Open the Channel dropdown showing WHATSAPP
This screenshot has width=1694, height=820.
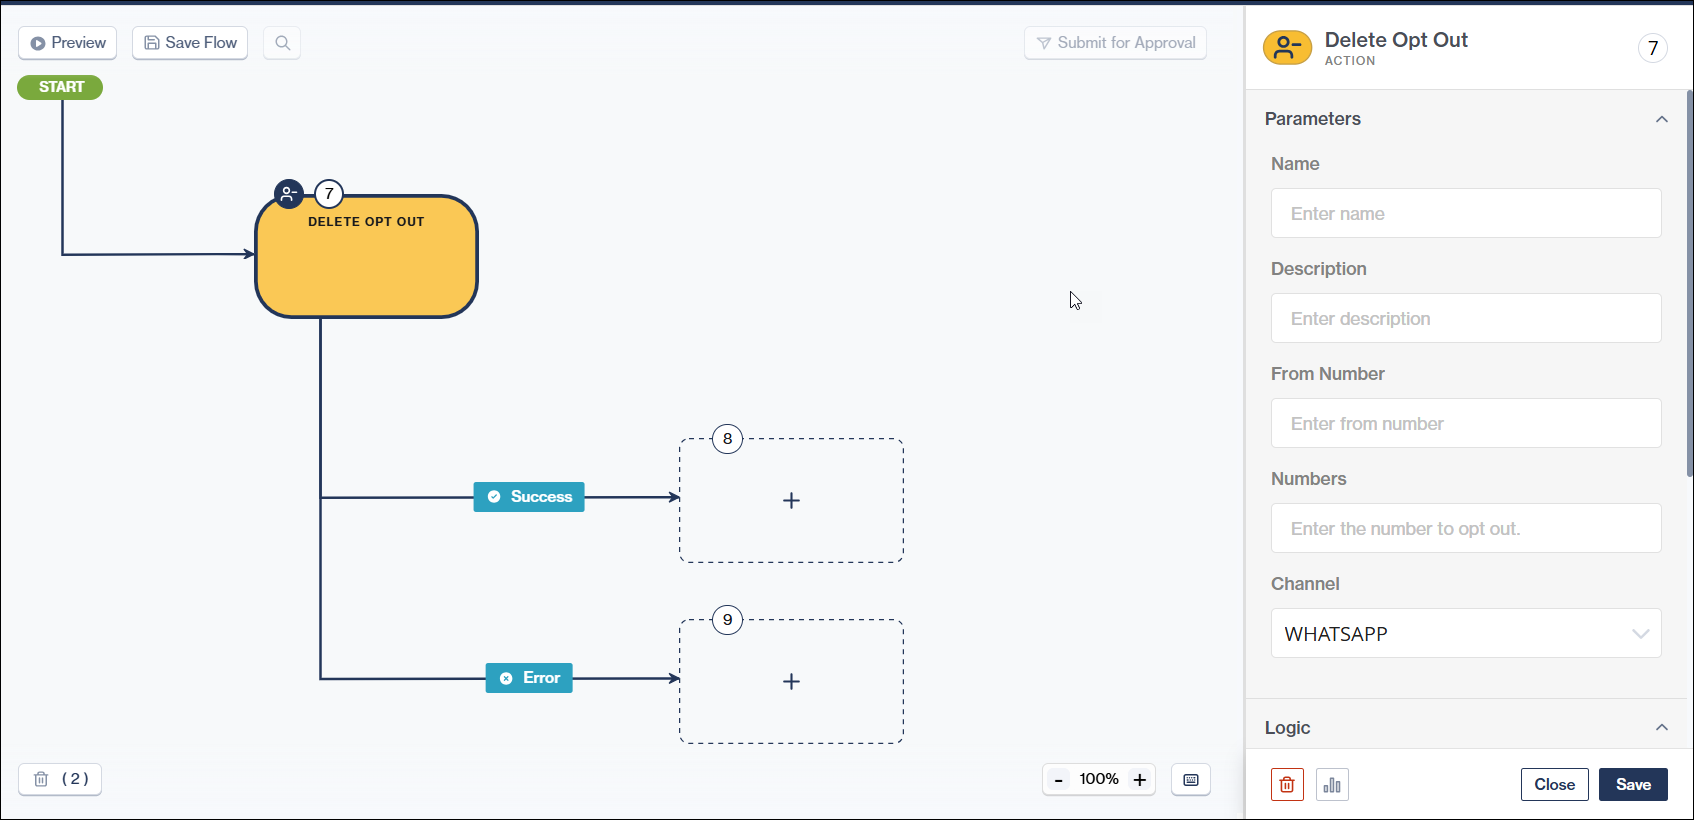tap(1465, 633)
